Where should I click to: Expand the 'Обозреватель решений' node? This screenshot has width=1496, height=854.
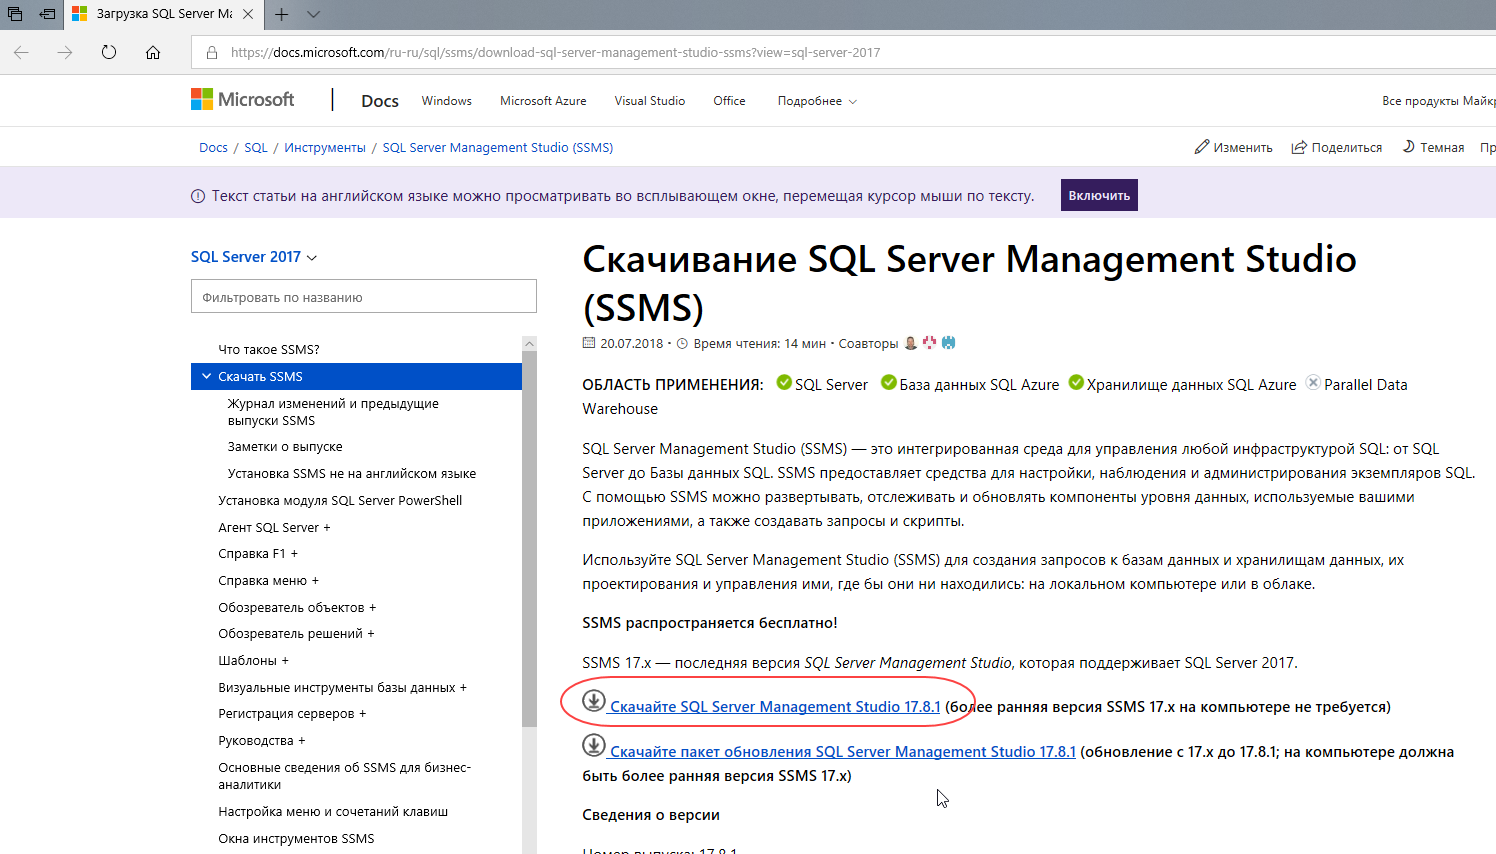(x=296, y=633)
